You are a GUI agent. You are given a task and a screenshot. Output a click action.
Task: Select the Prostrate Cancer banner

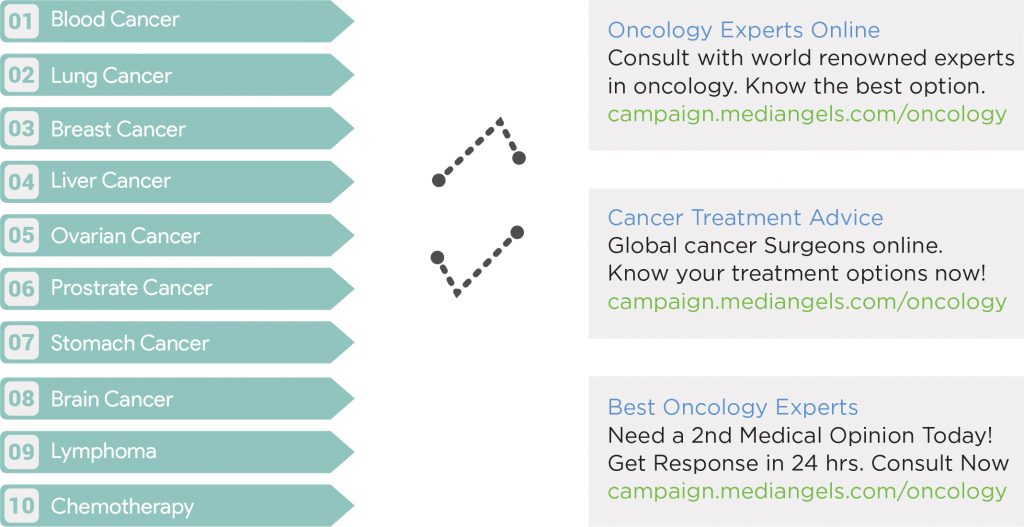tap(176, 288)
